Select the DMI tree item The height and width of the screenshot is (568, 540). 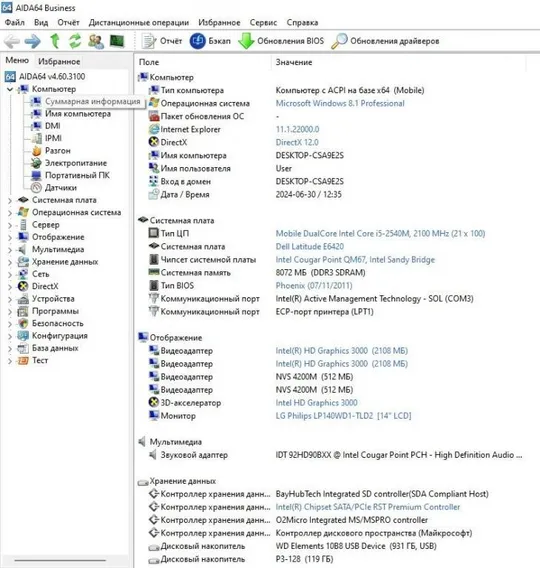click(x=53, y=126)
